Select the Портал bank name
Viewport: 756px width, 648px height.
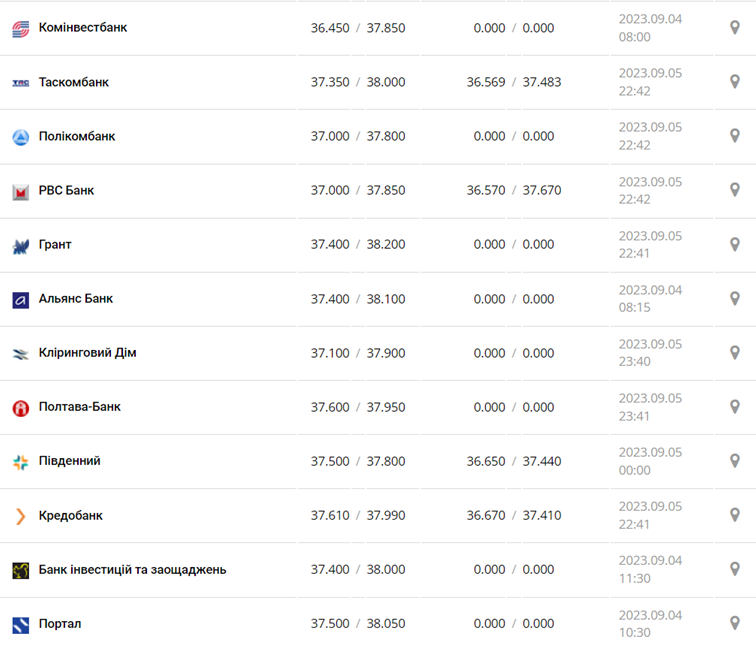(60, 624)
